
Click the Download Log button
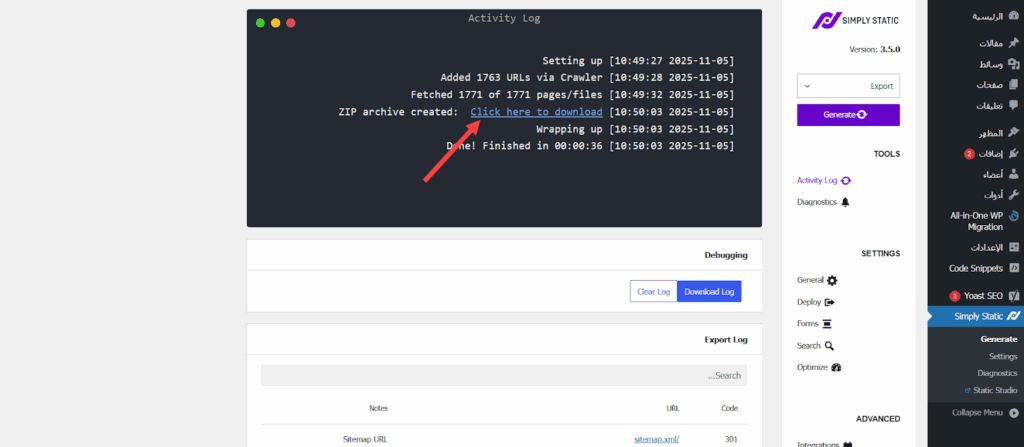709,291
